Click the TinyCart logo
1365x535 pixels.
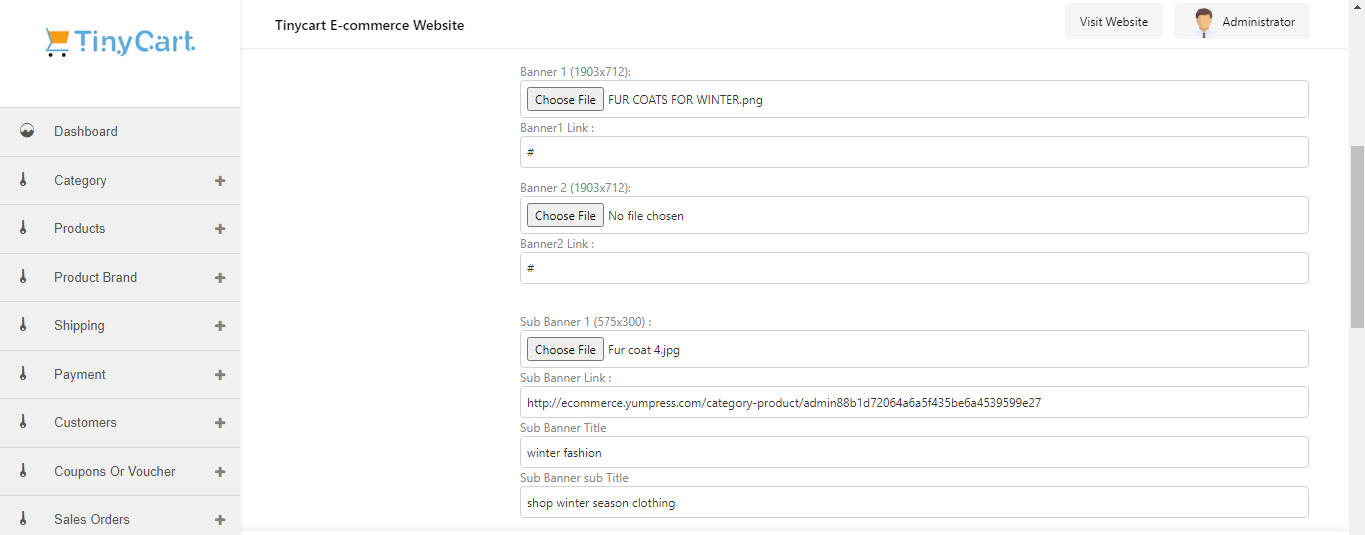pyautogui.click(x=120, y=42)
